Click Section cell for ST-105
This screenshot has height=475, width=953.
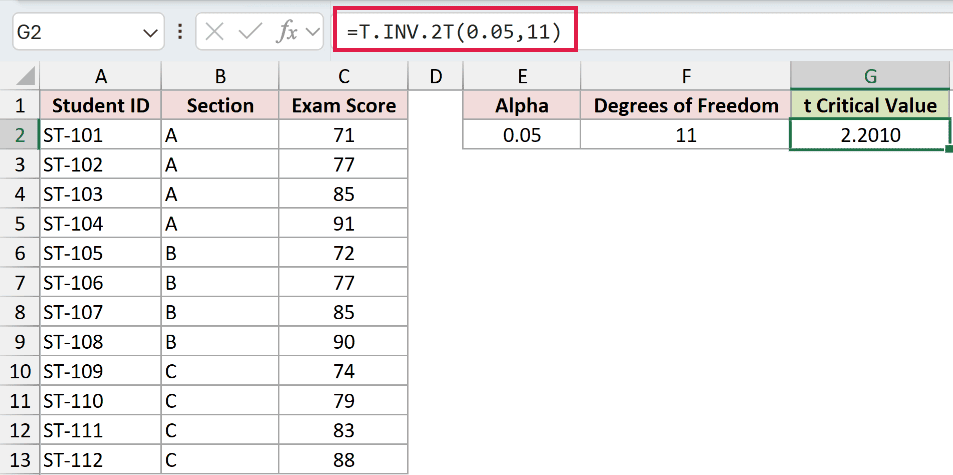click(220, 253)
